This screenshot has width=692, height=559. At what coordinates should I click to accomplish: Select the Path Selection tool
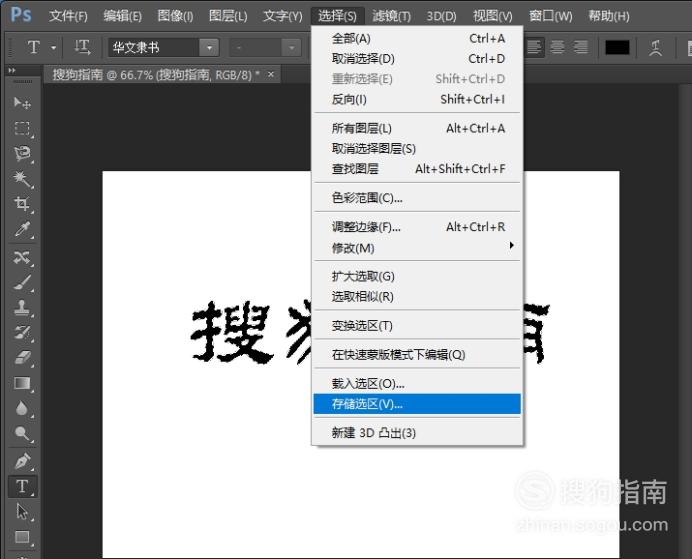click(22, 512)
